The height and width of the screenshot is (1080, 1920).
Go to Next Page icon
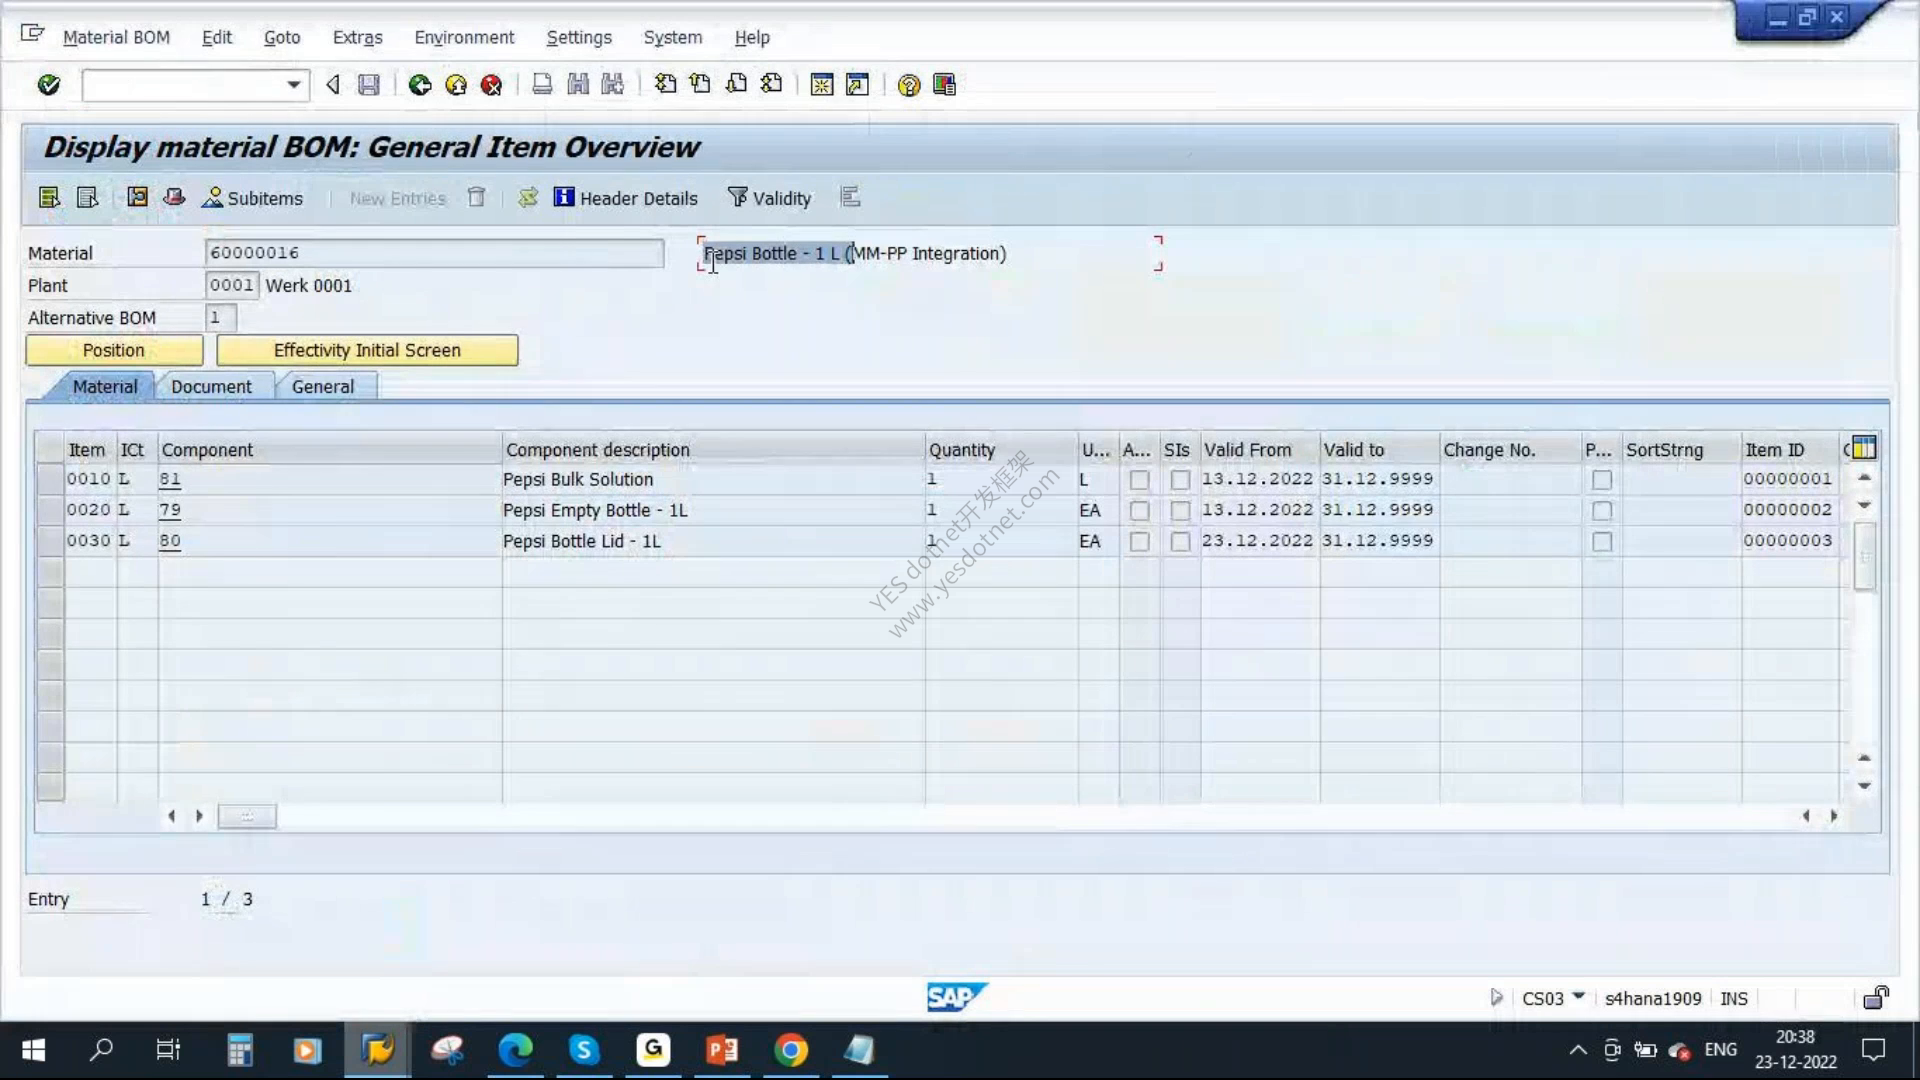coord(736,85)
